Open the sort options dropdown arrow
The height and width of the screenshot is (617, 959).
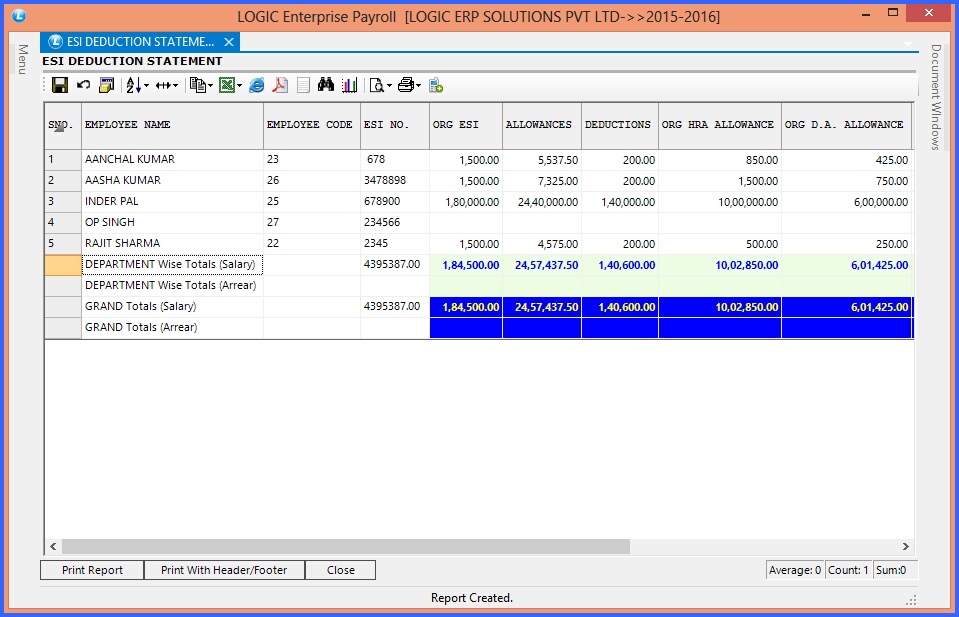coord(146,86)
